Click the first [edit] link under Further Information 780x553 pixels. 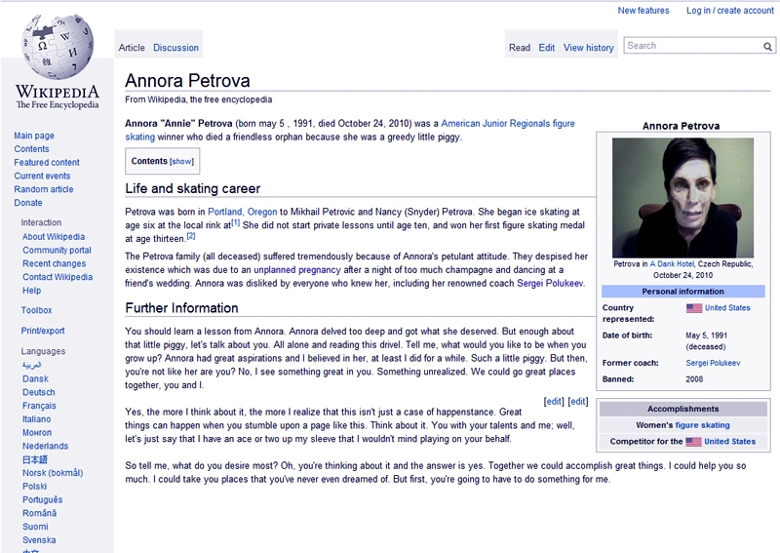point(554,401)
